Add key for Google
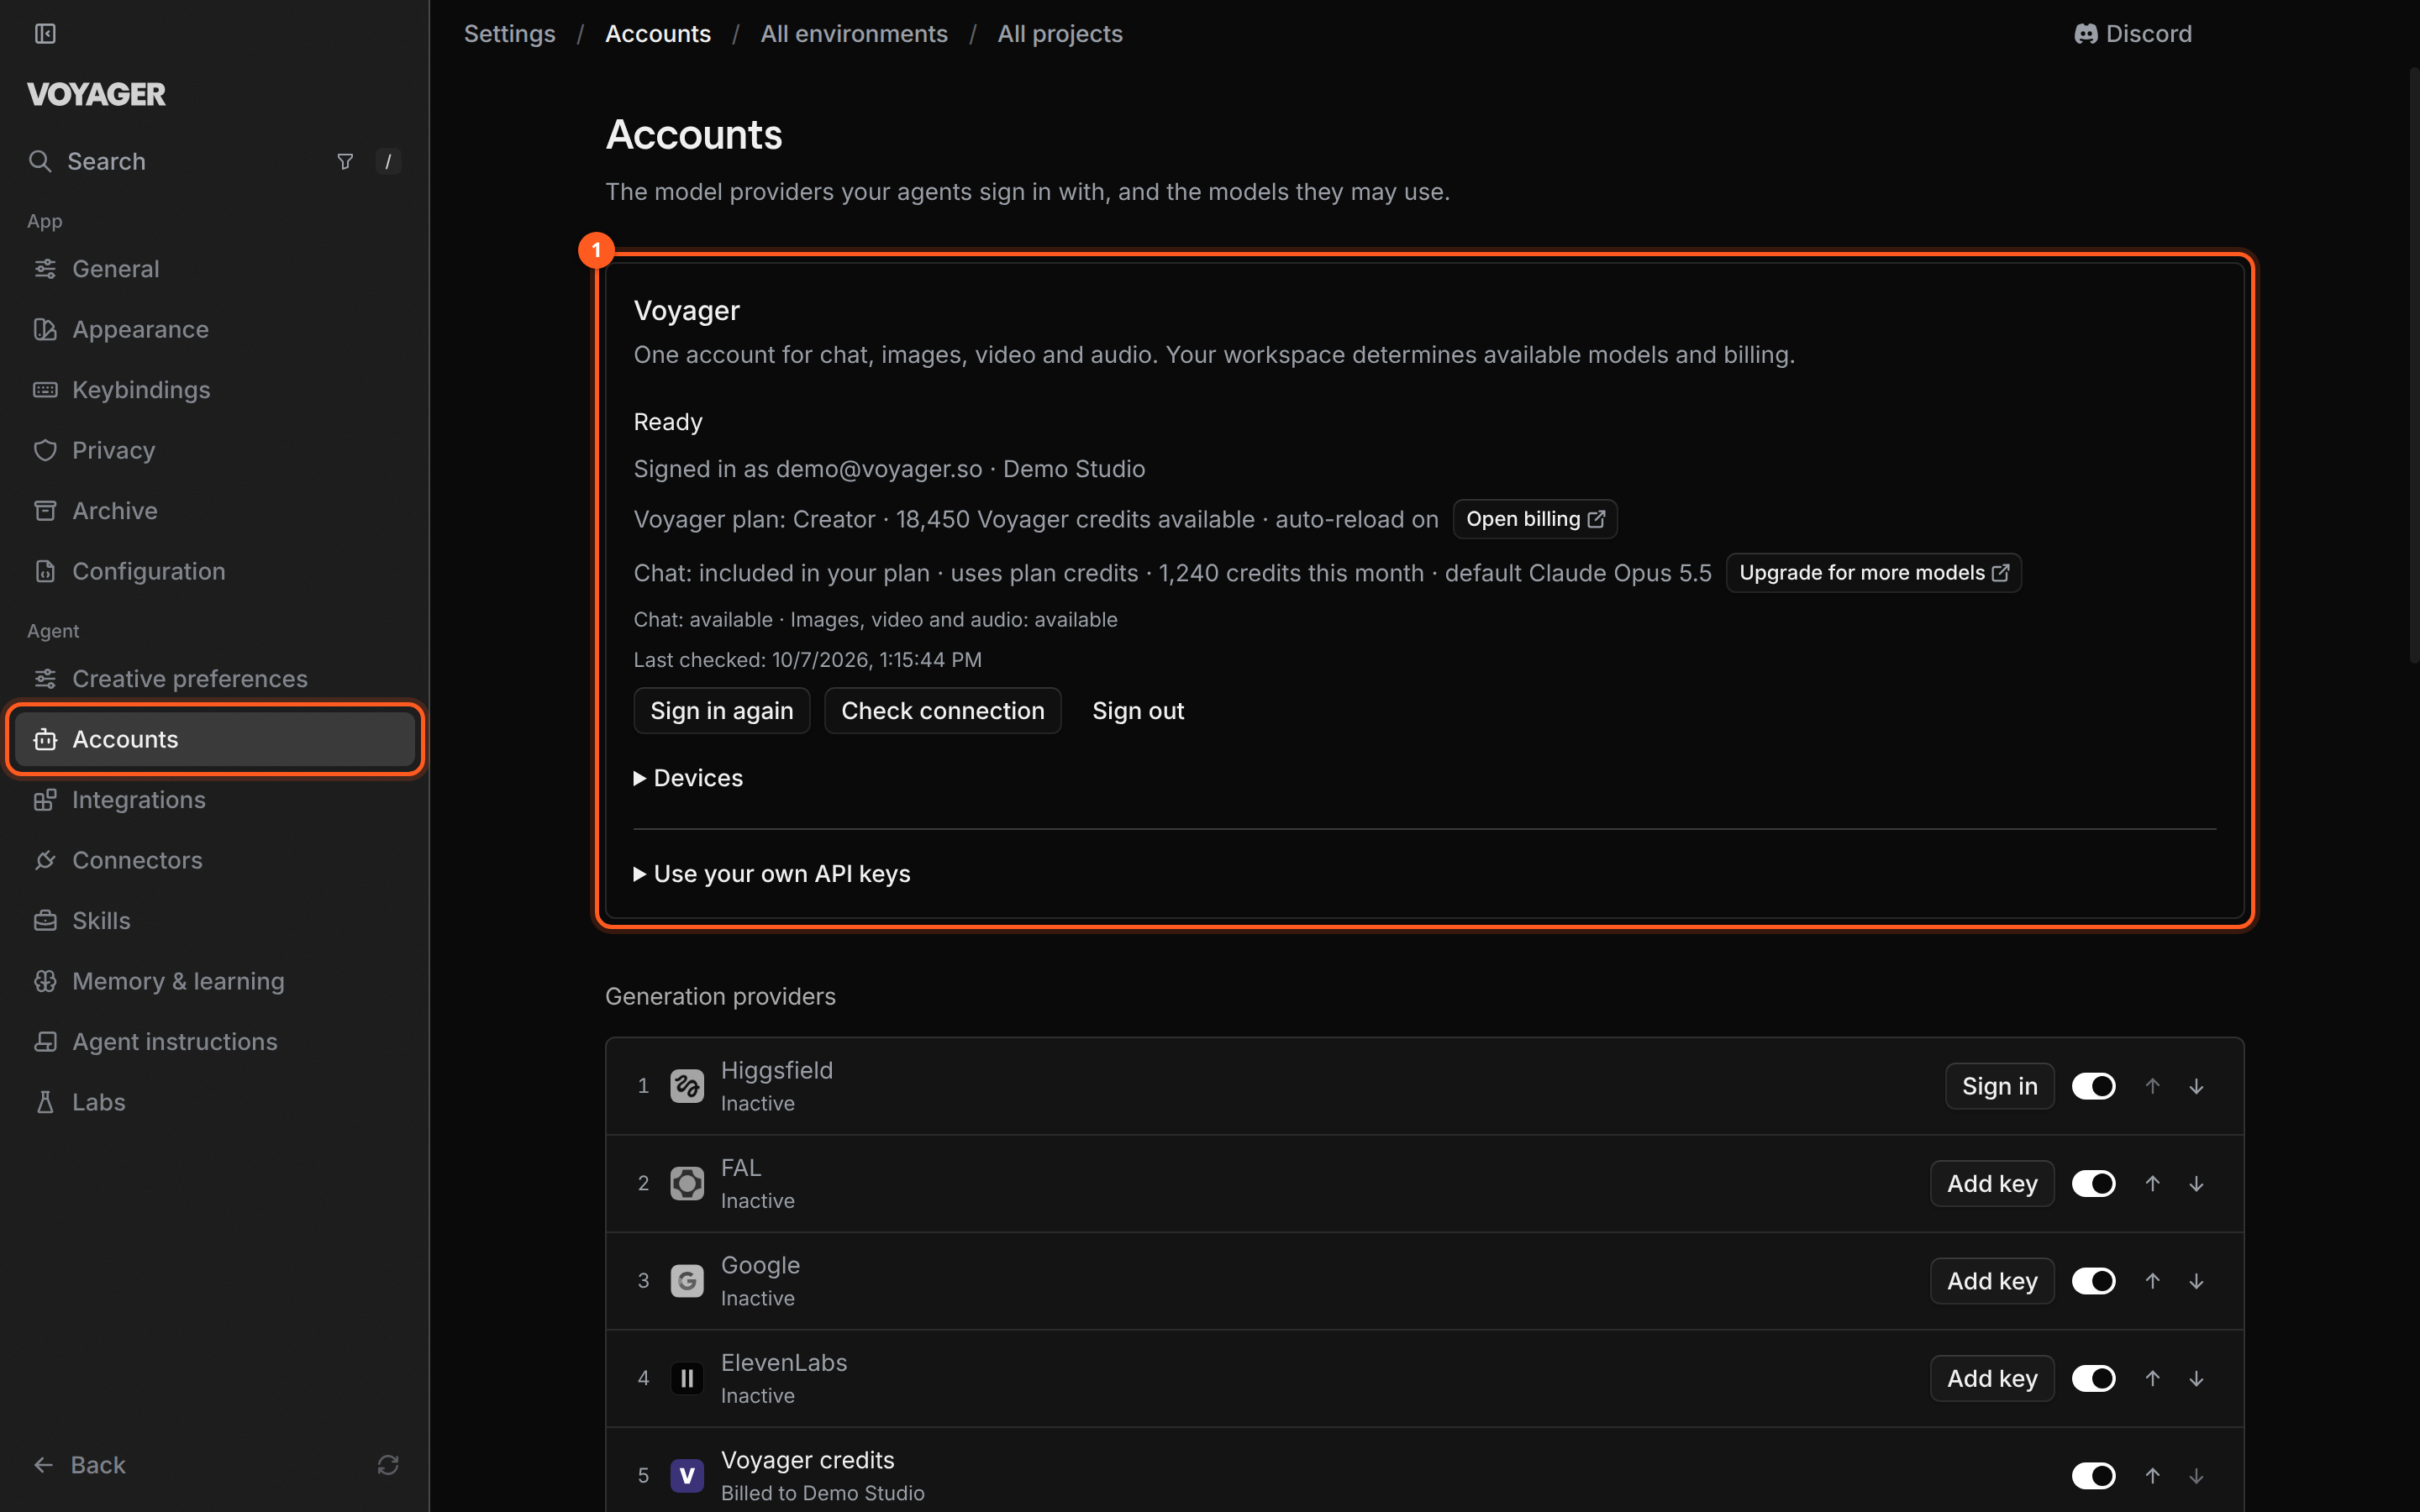 pos(1992,1281)
